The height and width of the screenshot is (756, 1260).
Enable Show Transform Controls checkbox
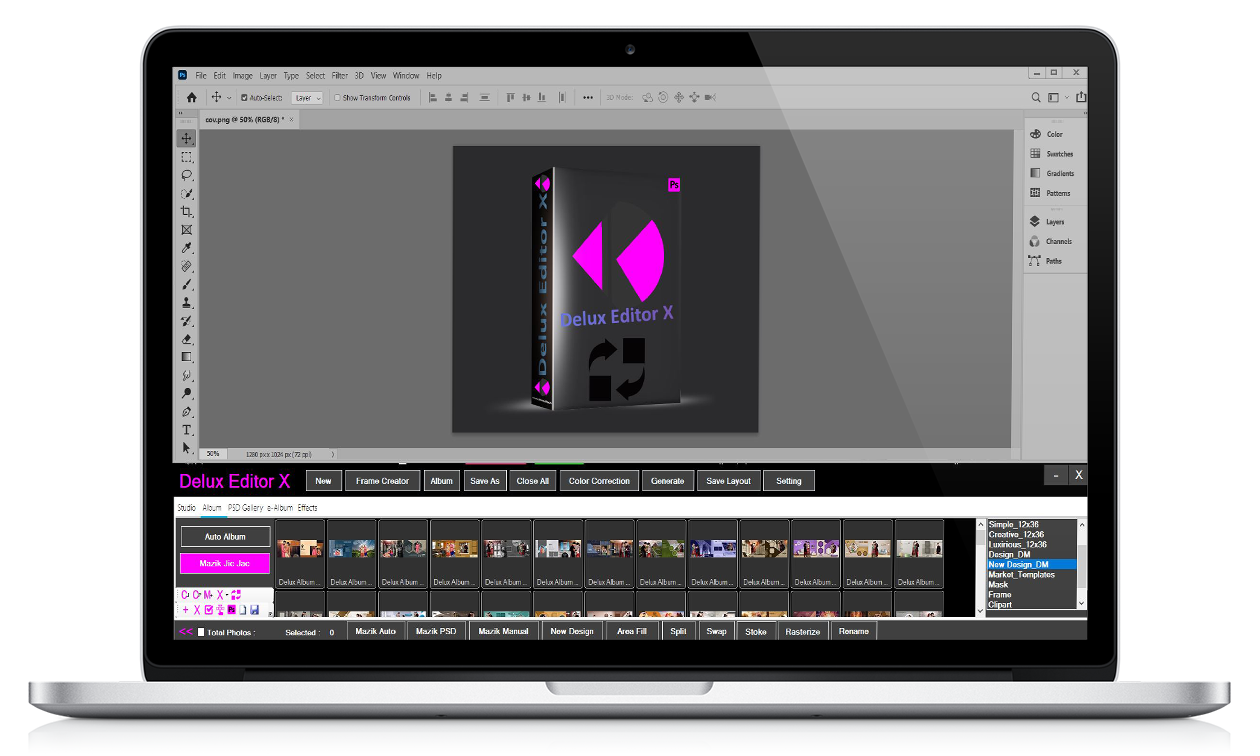coord(337,98)
